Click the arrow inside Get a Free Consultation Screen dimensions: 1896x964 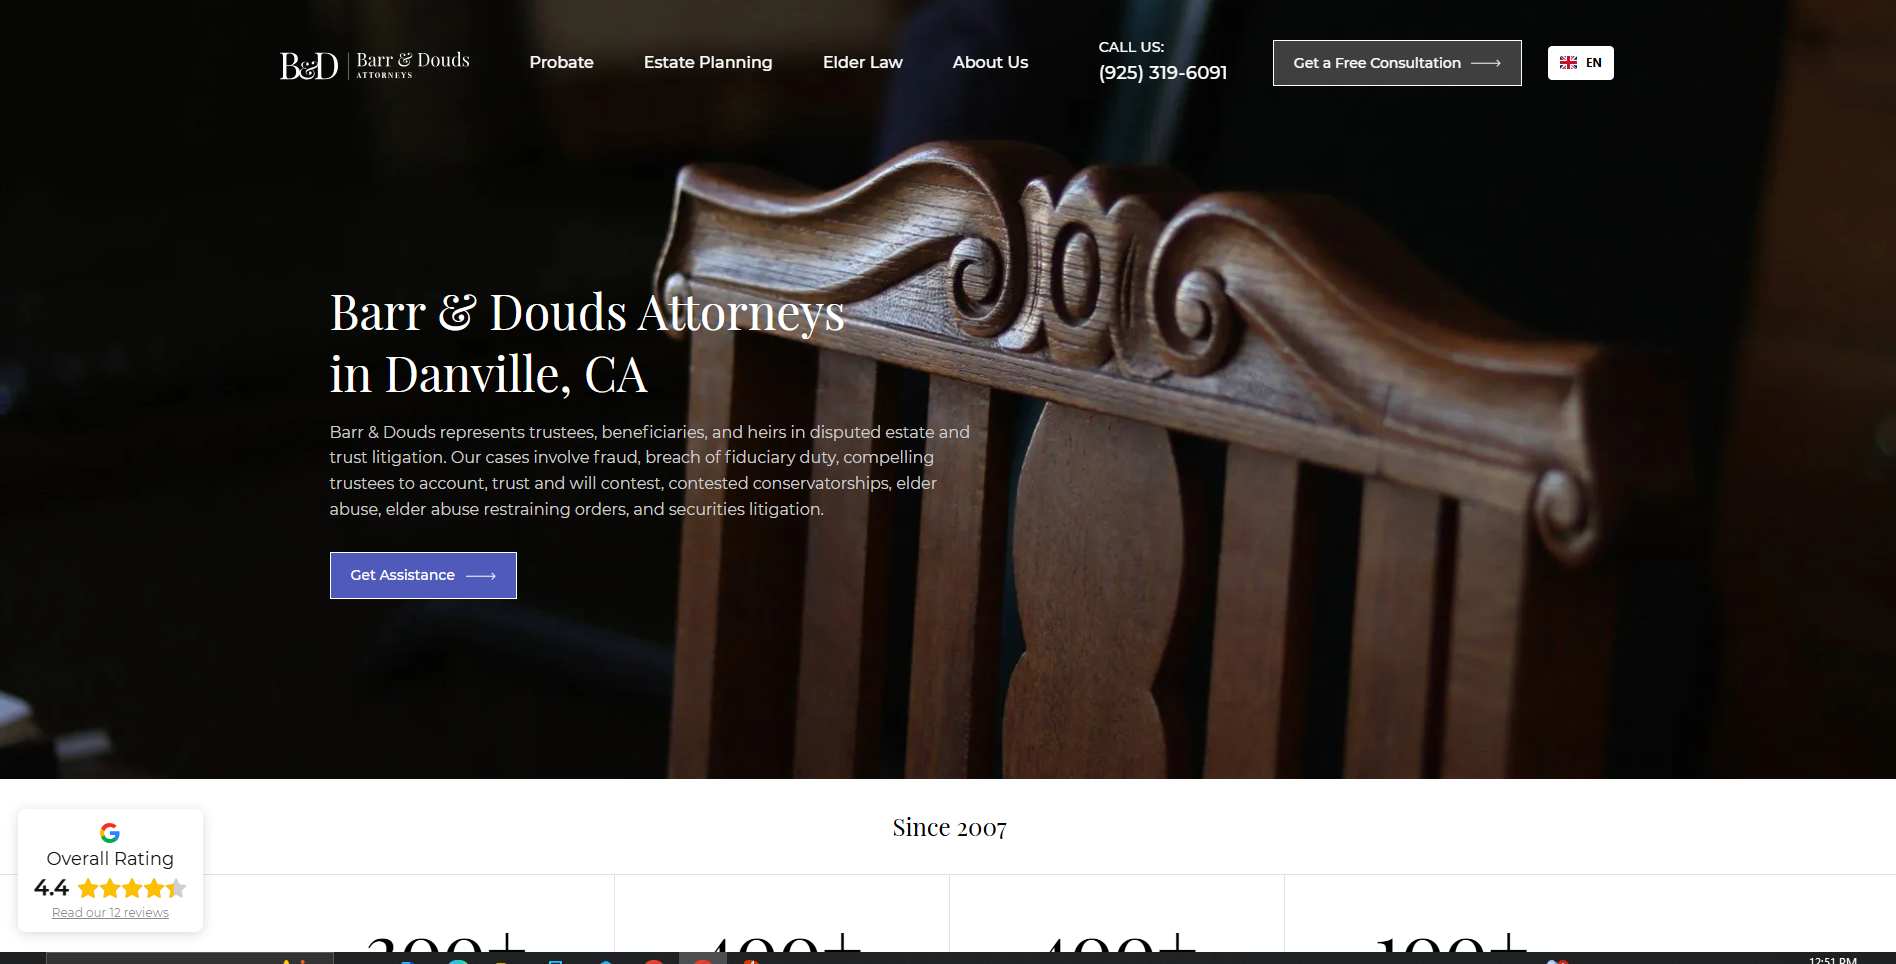[x=1486, y=63]
